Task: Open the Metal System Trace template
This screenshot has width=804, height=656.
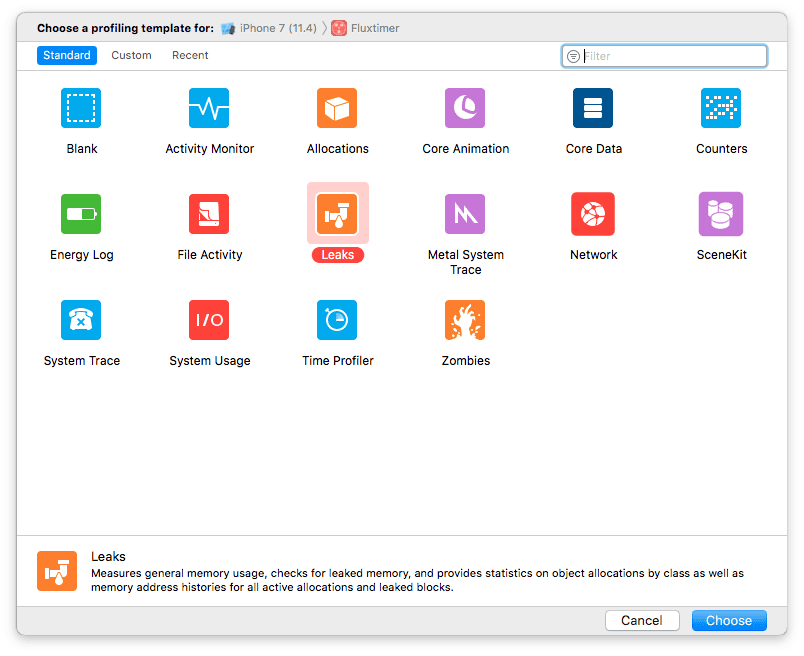Action: tap(465, 213)
